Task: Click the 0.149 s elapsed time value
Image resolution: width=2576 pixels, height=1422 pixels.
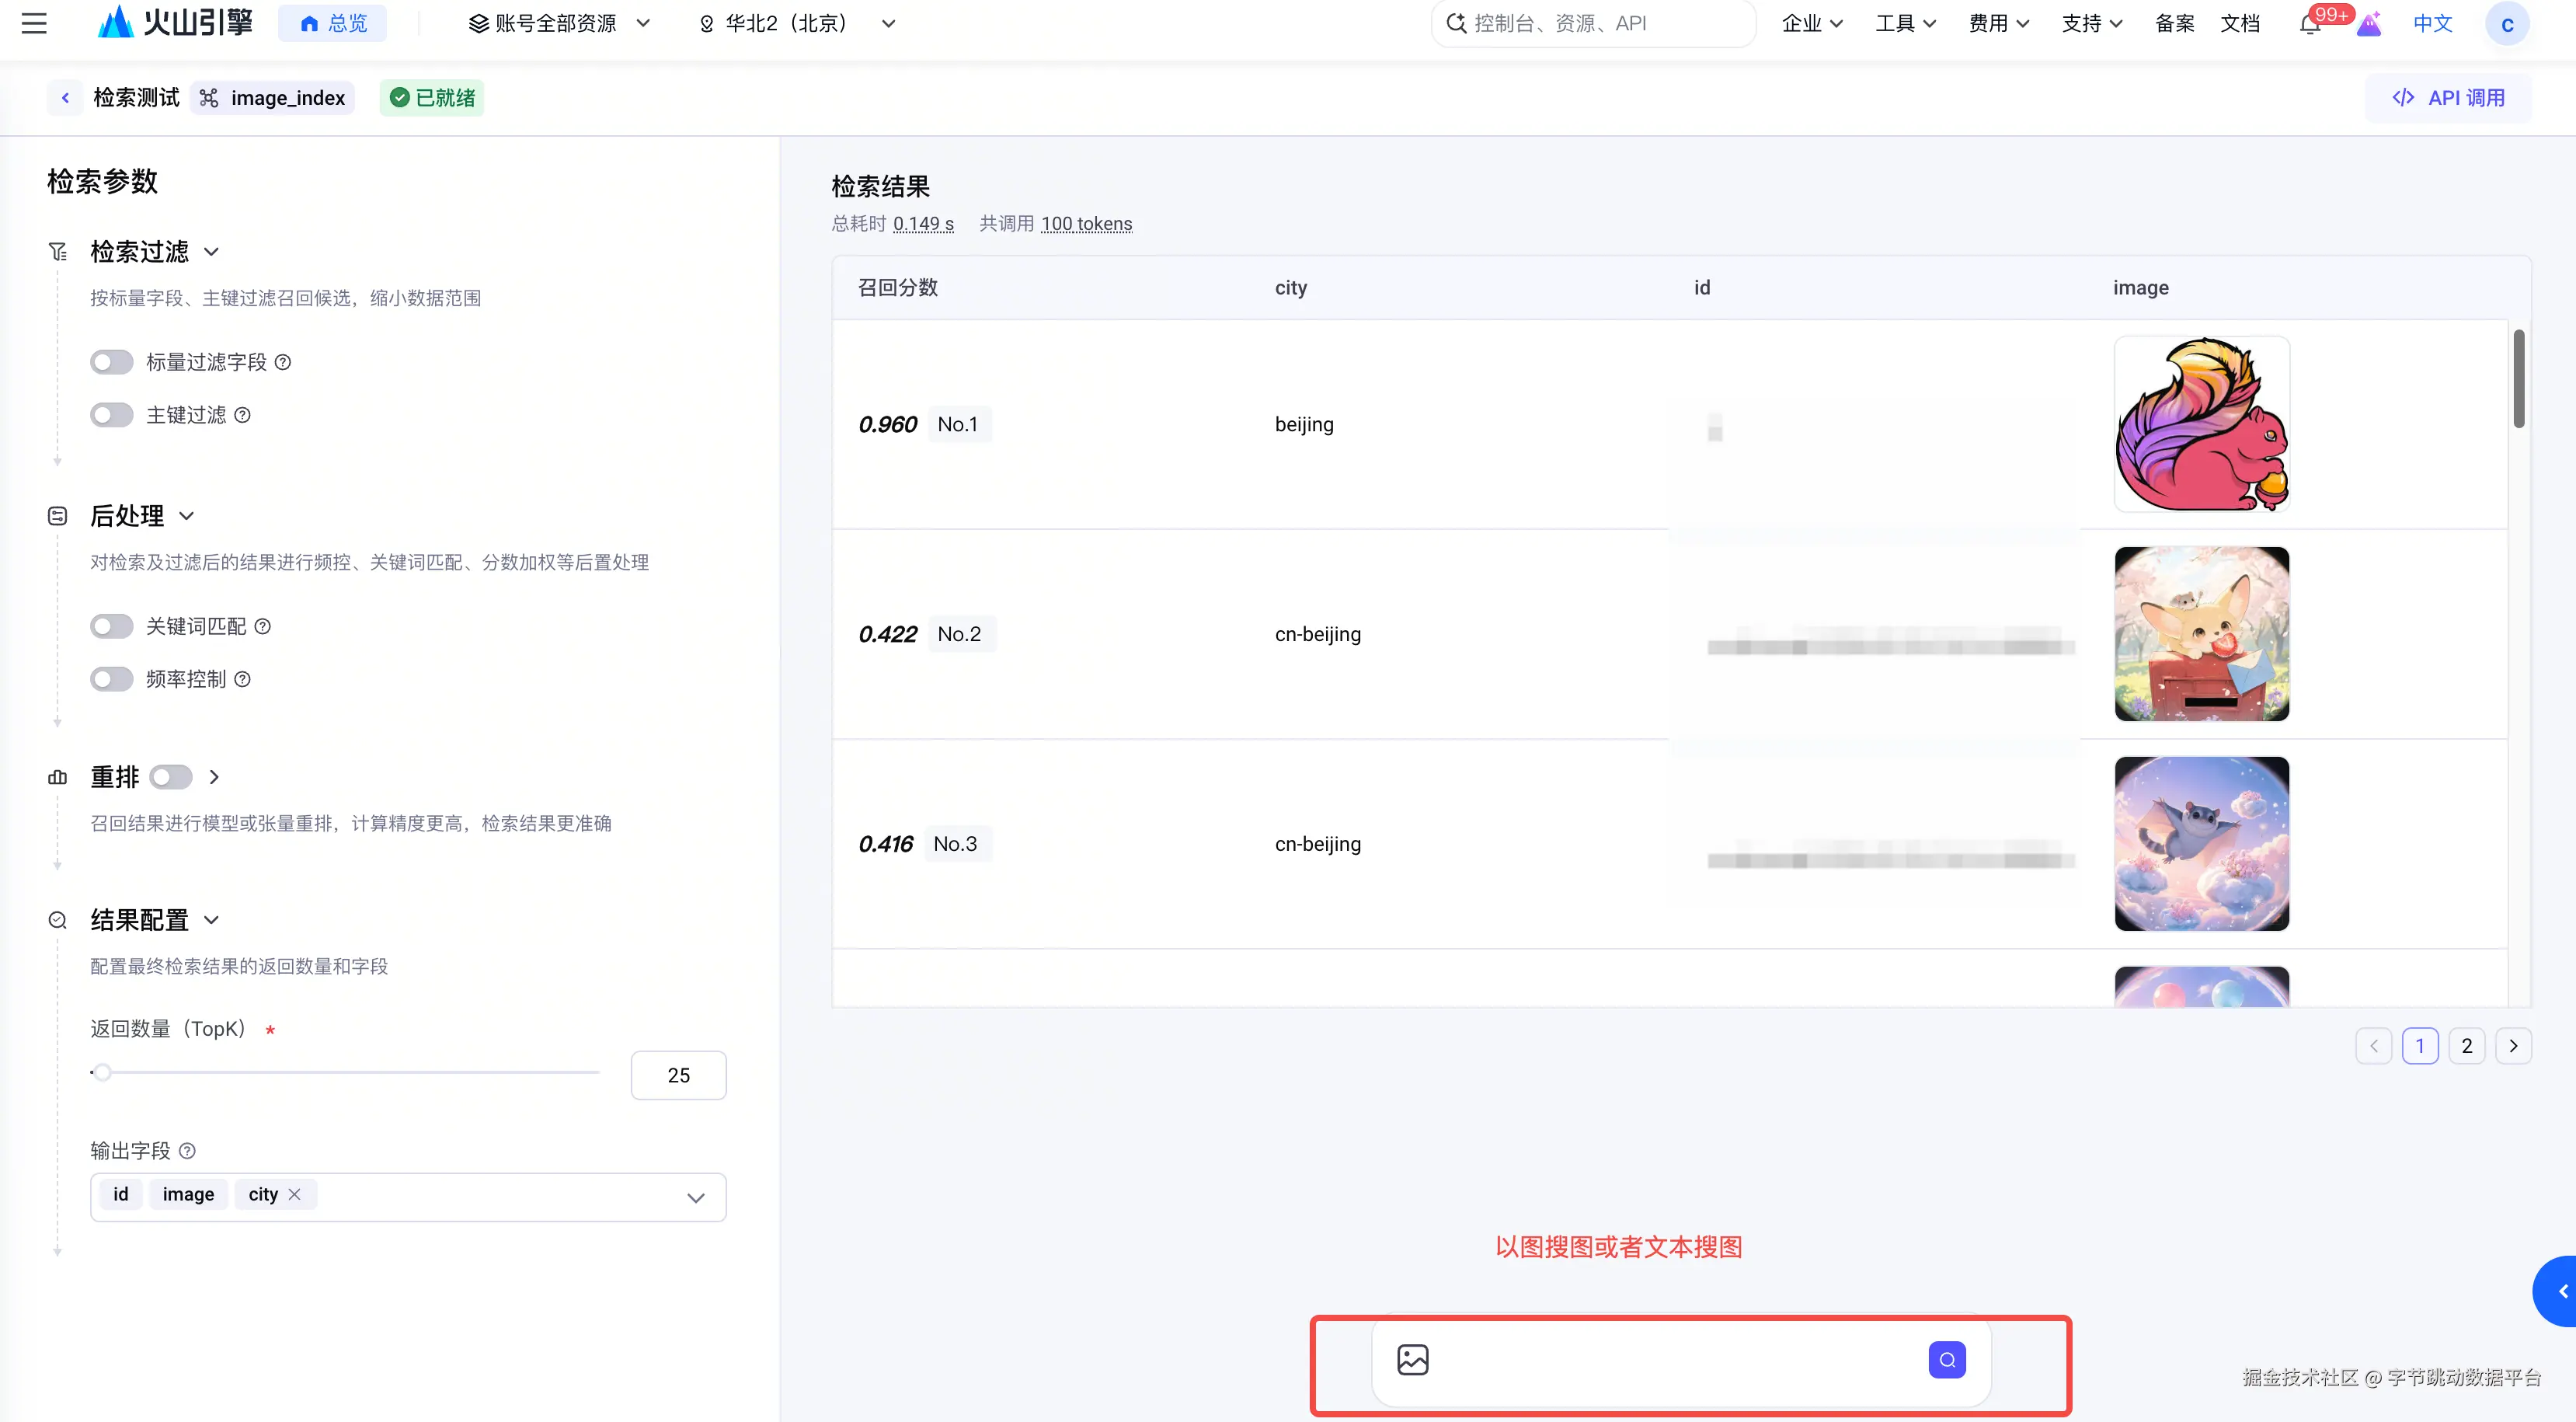Action: (923, 224)
